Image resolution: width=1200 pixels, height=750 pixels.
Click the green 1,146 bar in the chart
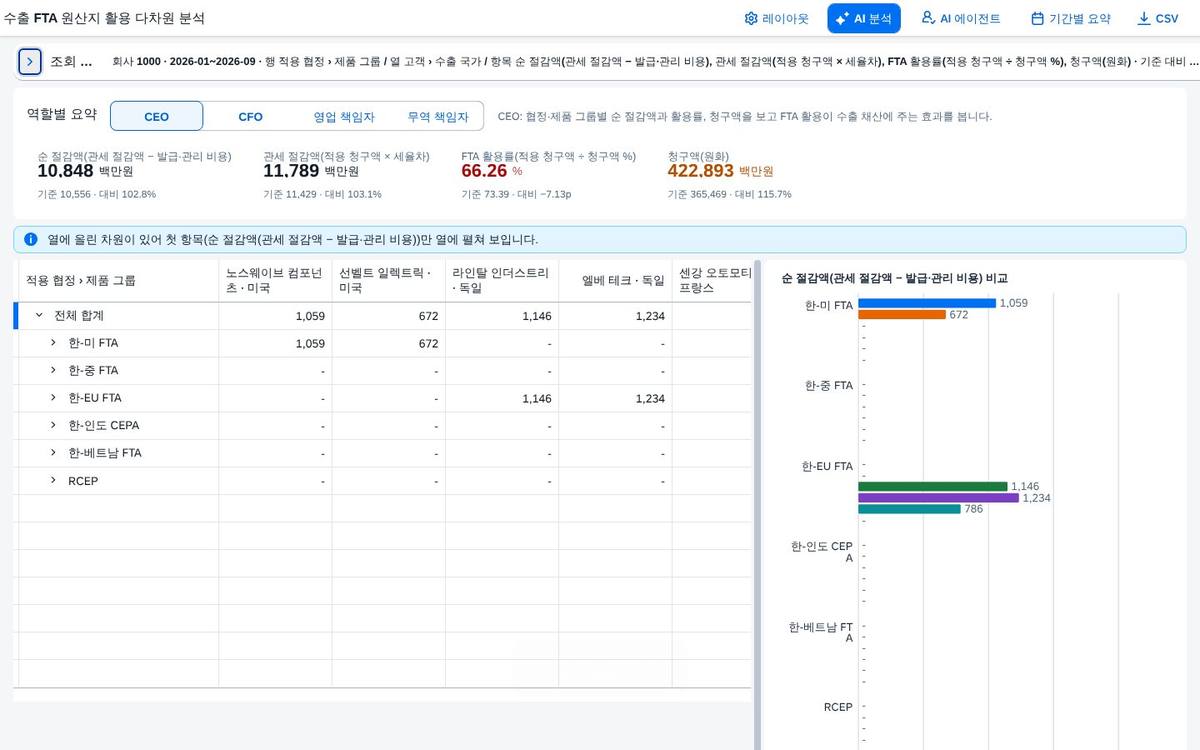click(x=933, y=487)
